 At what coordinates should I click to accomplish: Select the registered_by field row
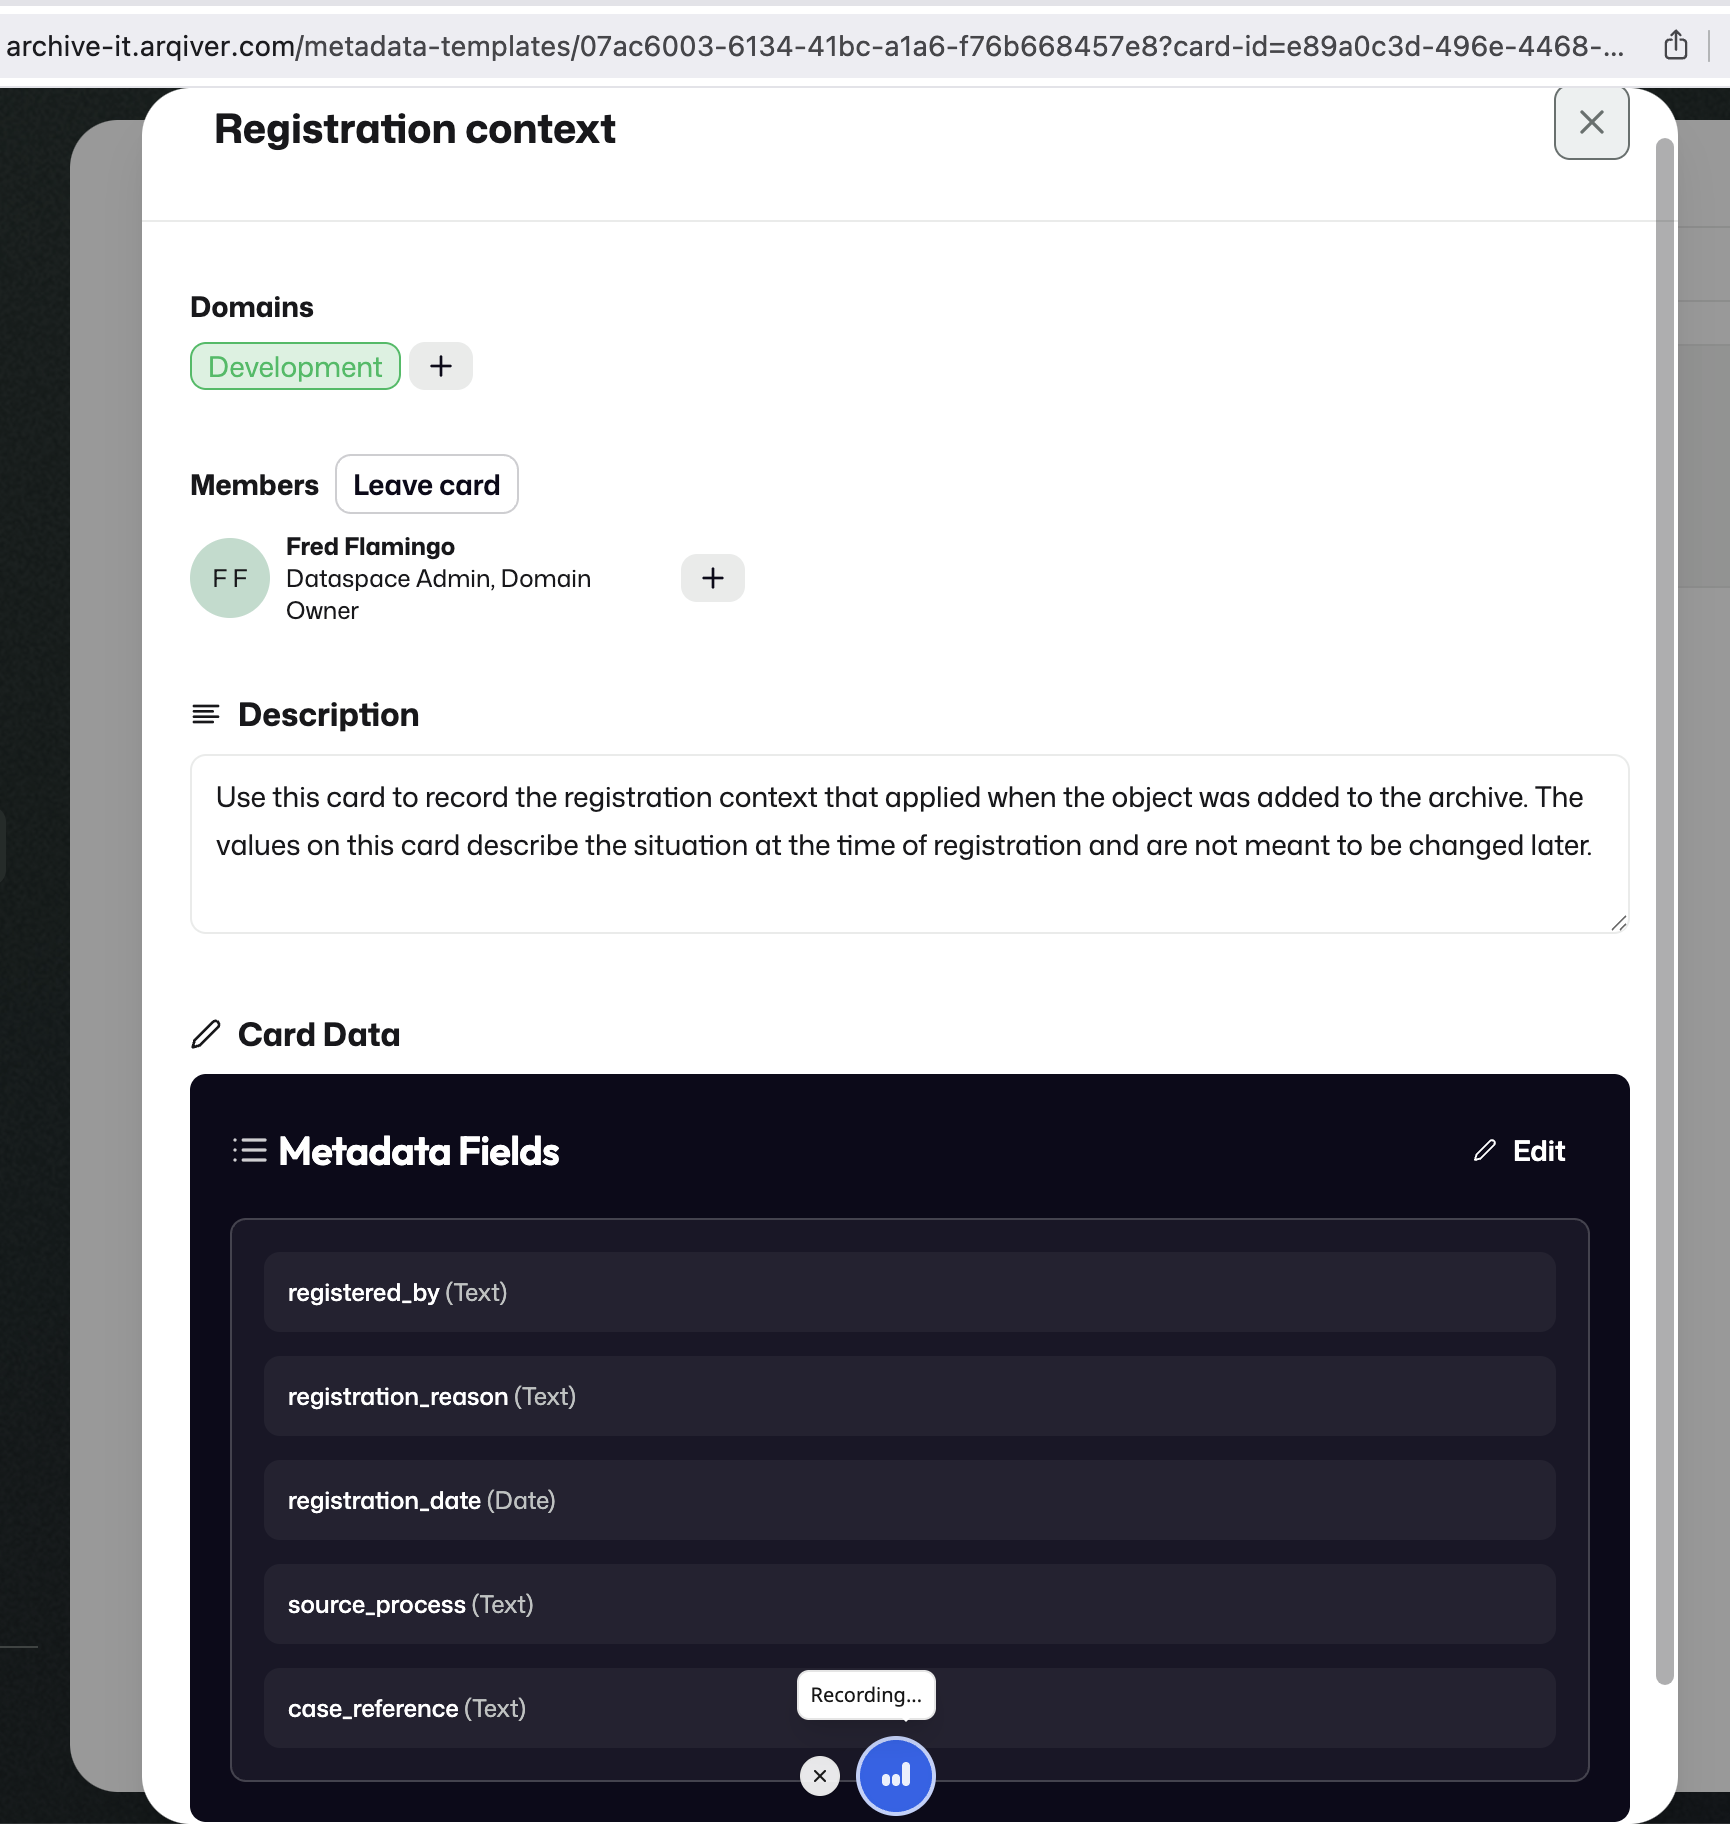point(910,1292)
